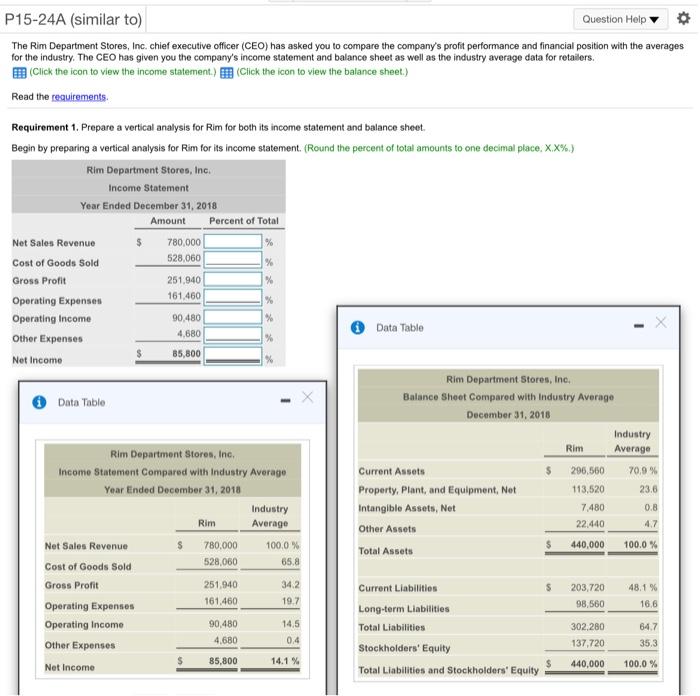The width and height of the screenshot is (700, 696).
Task: Click Long-term Liabilities value 98,560
Action: [590, 604]
